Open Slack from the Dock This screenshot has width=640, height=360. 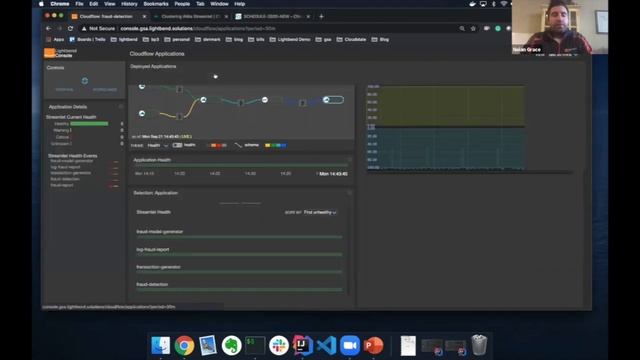point(279,345)
